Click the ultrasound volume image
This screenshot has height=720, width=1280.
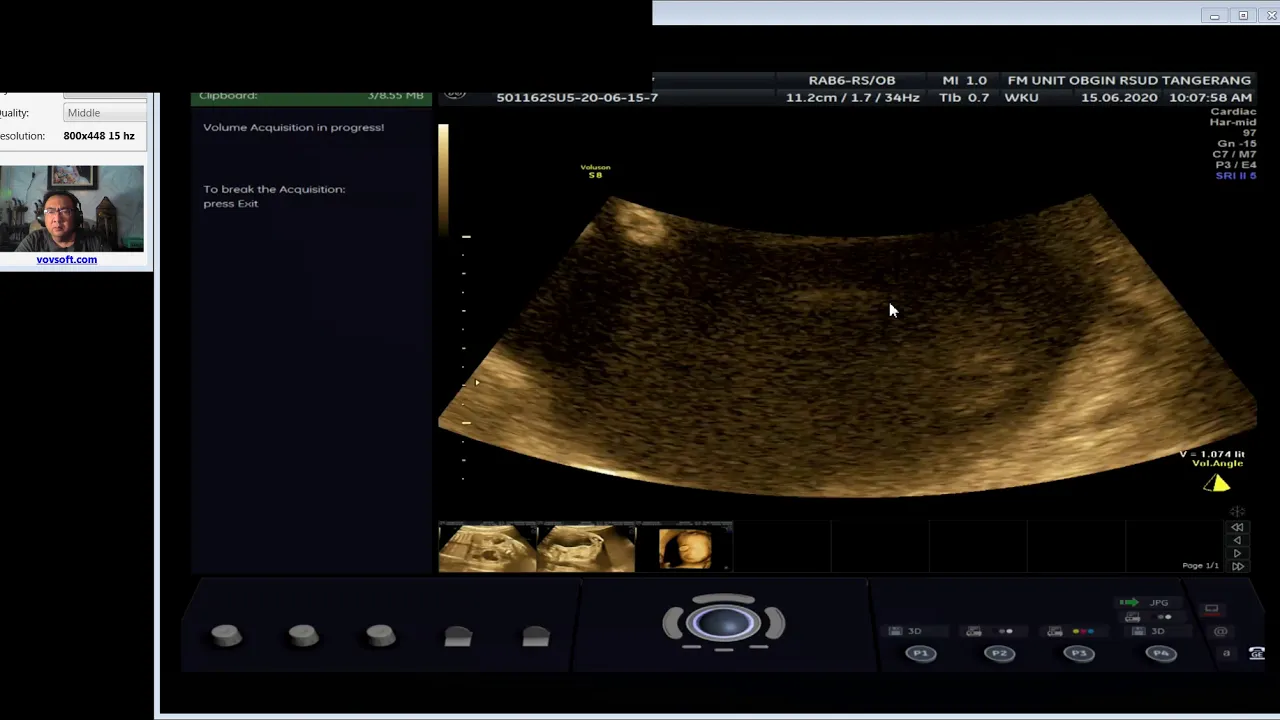click(x=847, y=345)
